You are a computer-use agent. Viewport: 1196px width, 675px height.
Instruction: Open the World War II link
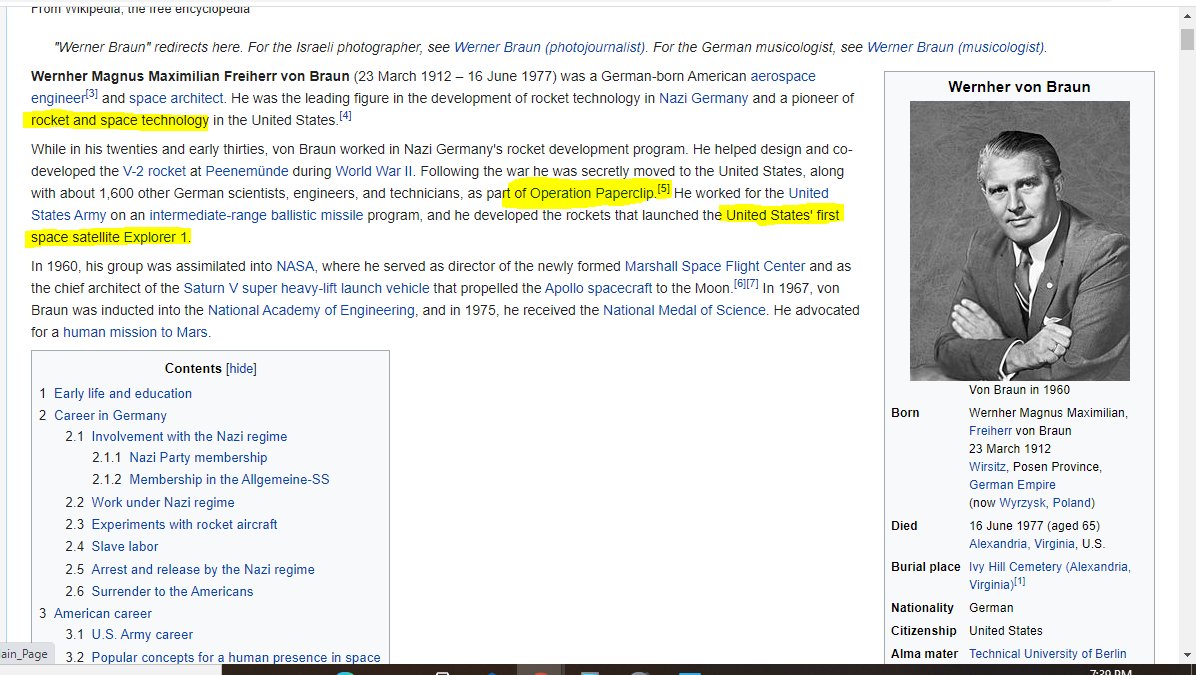374,172
